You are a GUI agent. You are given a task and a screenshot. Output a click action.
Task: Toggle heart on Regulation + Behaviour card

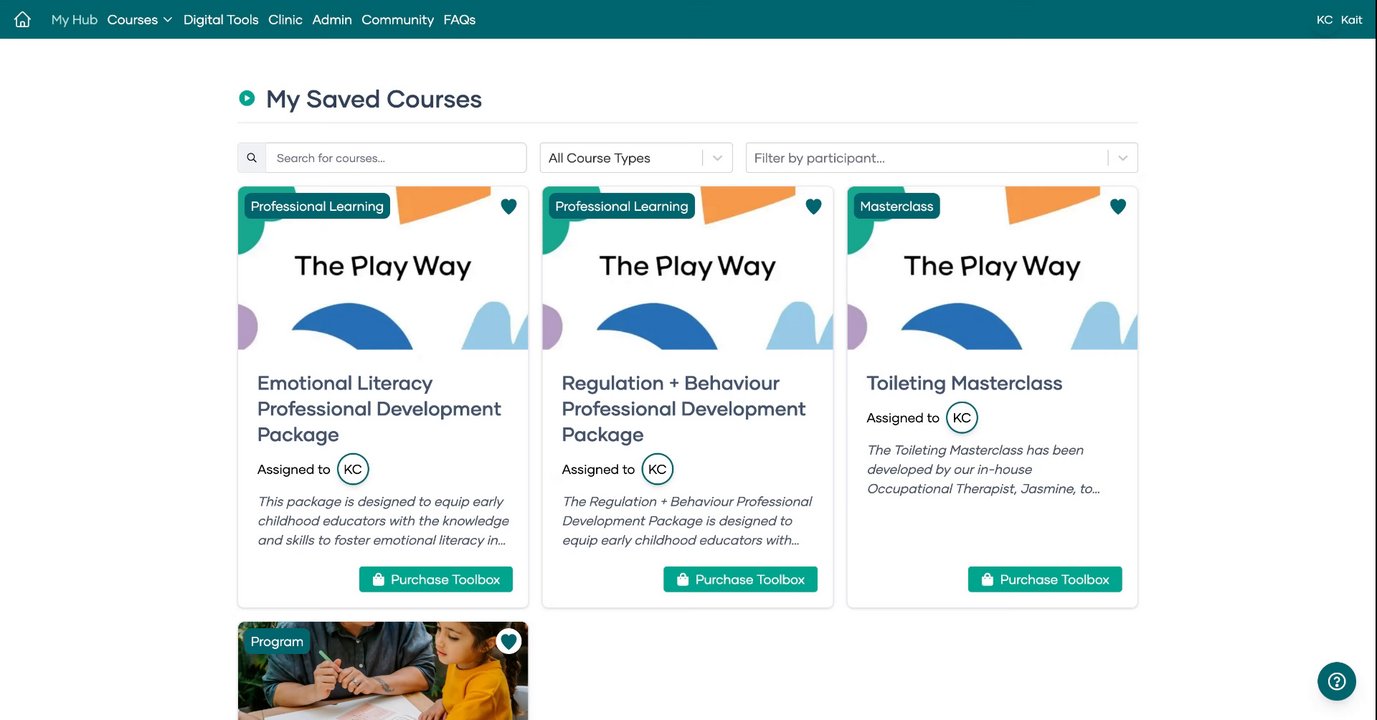coord(813,206)
